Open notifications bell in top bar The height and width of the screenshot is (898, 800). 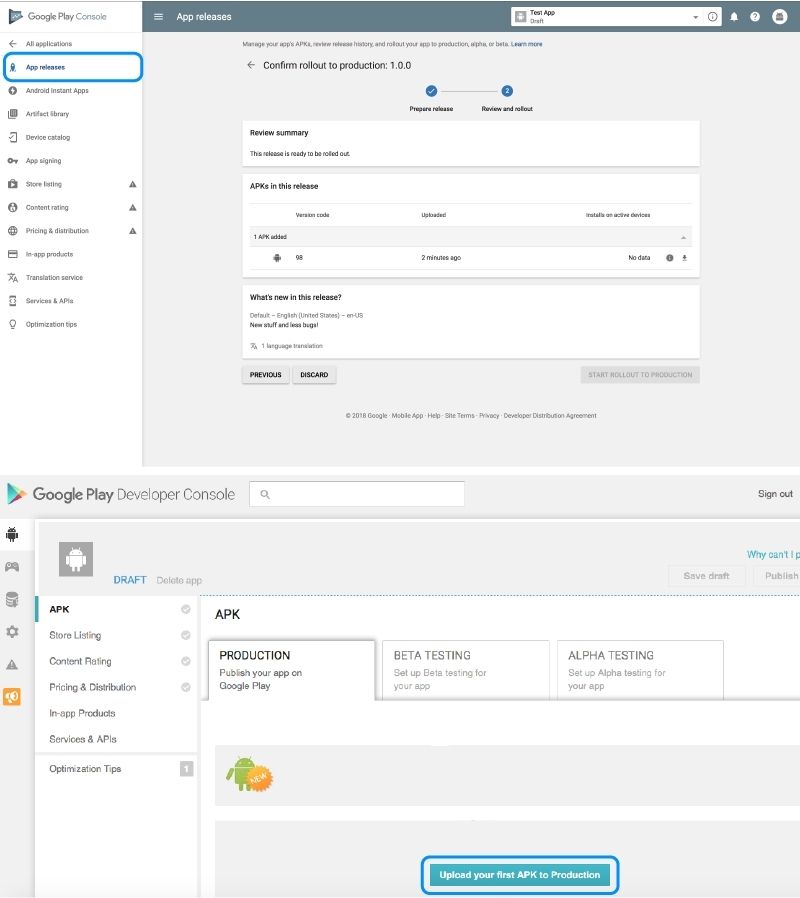coord(735,16)
